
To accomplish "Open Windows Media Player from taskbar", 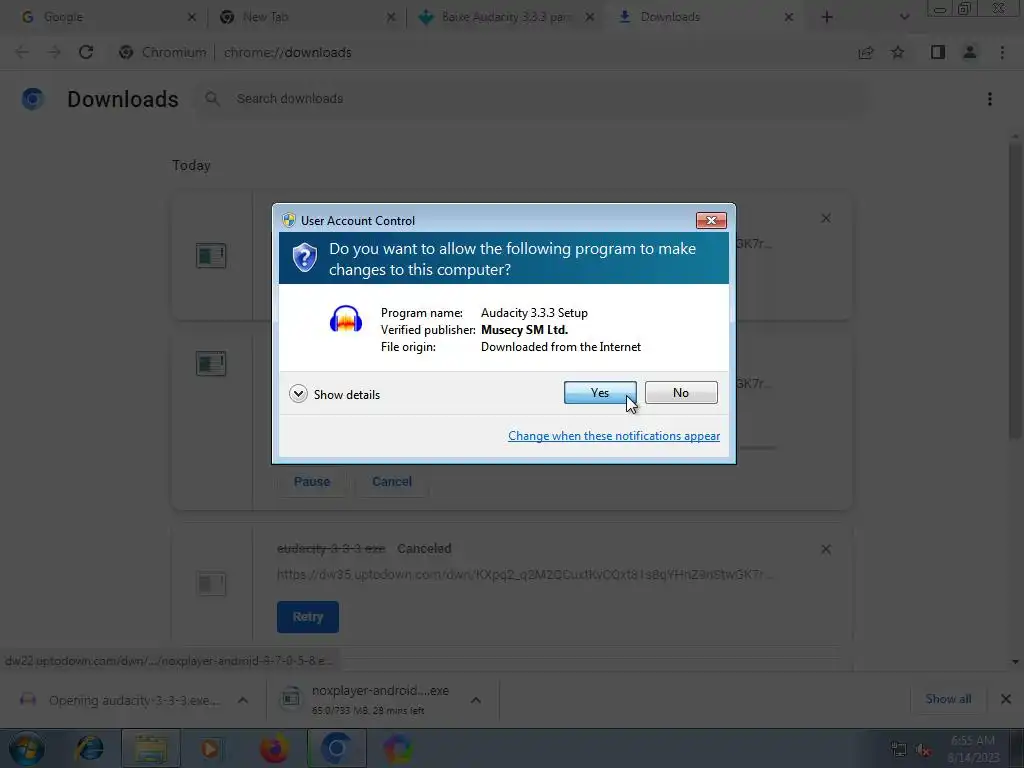I will [210, 748].
